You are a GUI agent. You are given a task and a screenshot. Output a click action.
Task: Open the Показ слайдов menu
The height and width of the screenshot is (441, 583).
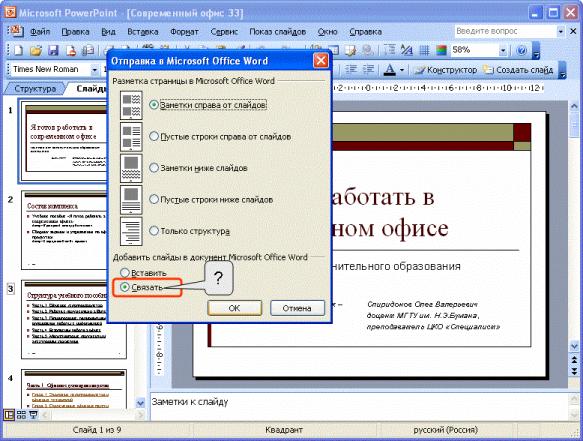277,32
